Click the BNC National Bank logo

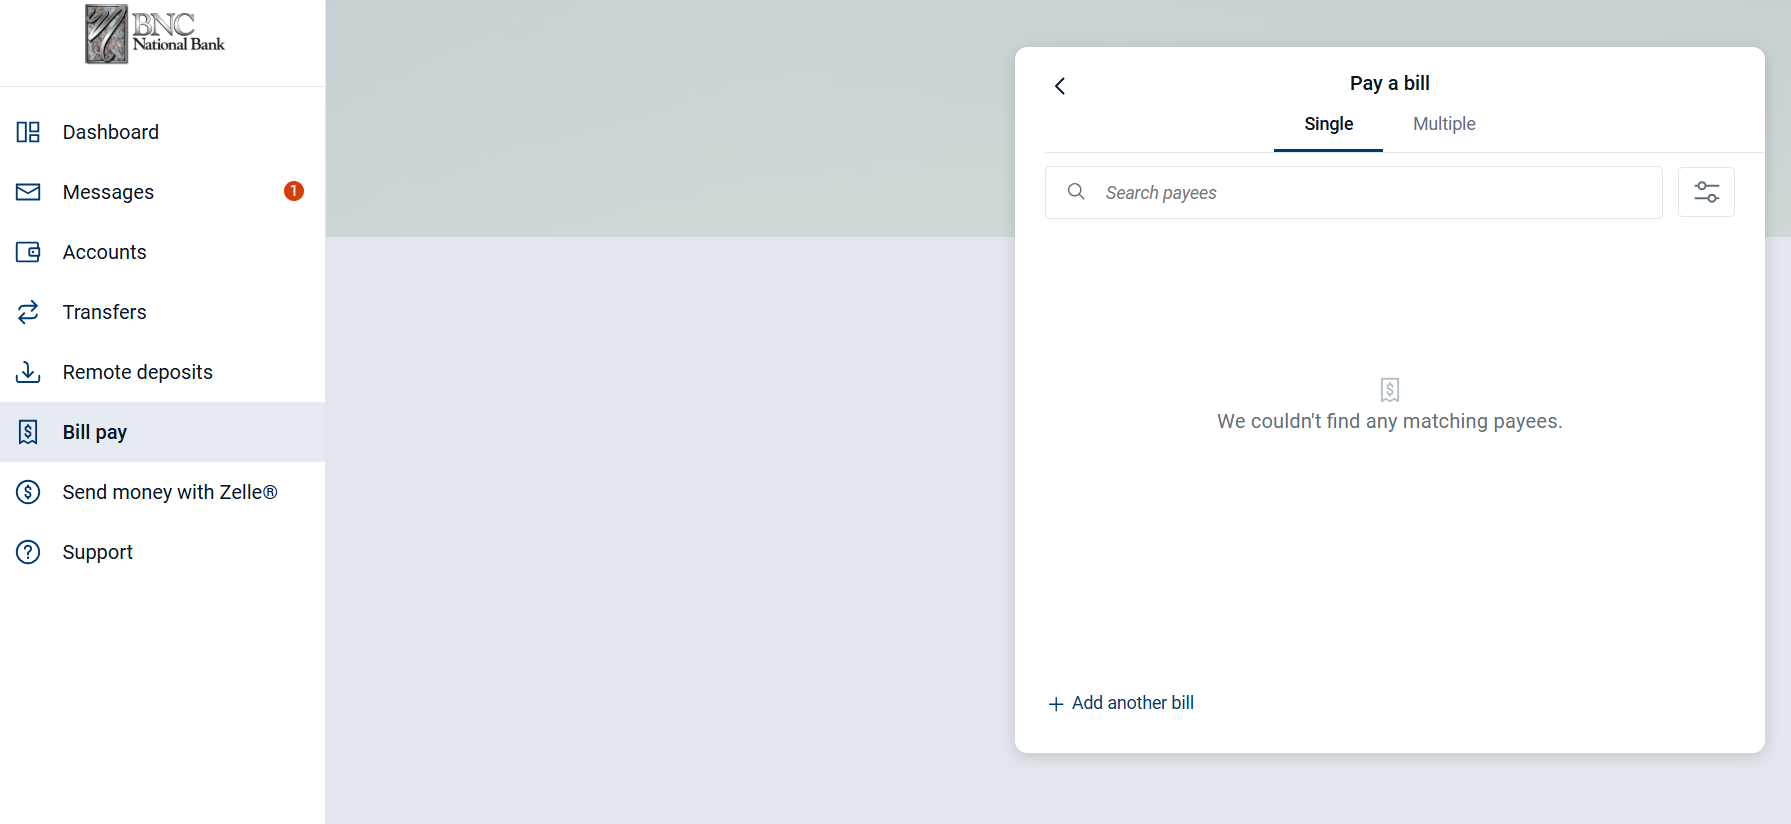point(156,34)
